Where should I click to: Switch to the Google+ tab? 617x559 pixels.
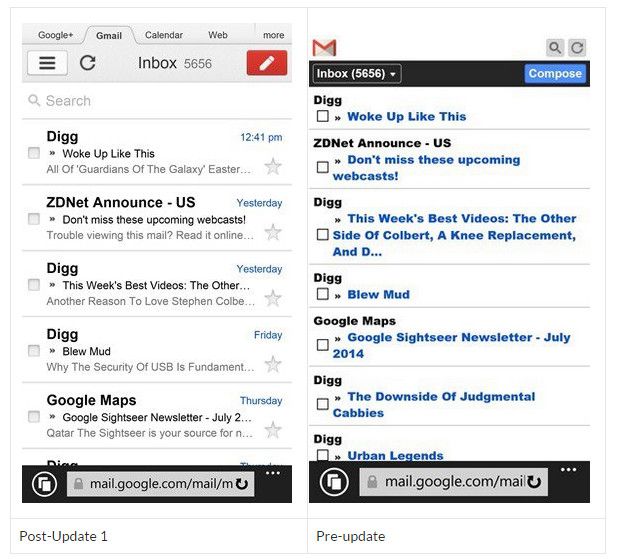pyautogui.click(x=56, y=35)
